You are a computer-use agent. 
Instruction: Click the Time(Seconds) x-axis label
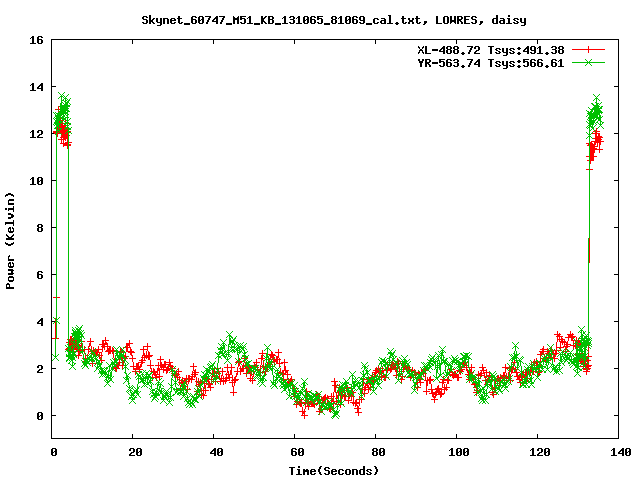point(334,471)
